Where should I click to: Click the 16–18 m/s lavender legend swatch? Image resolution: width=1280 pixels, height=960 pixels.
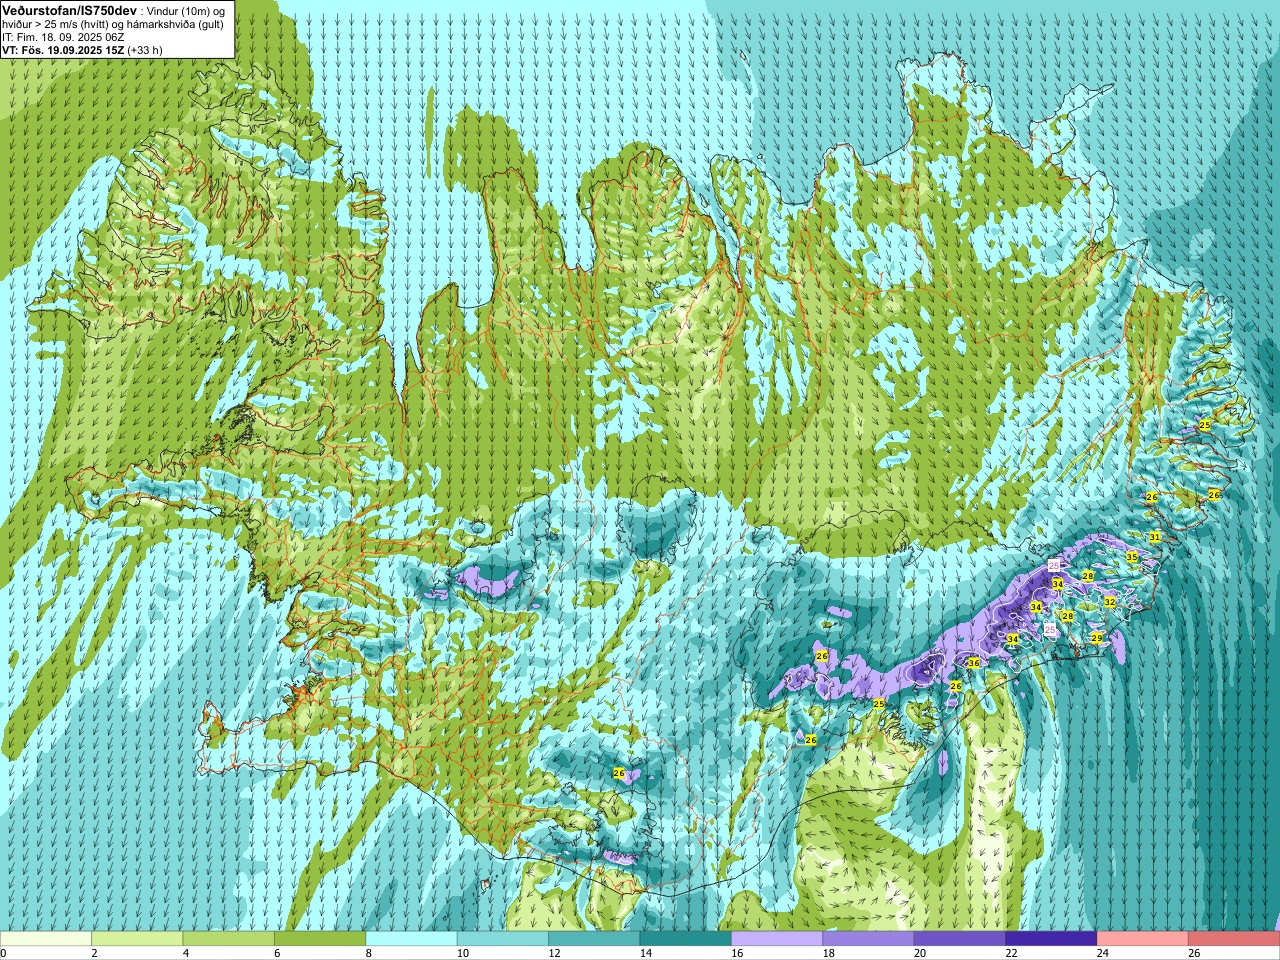click(x=777, y=939)
